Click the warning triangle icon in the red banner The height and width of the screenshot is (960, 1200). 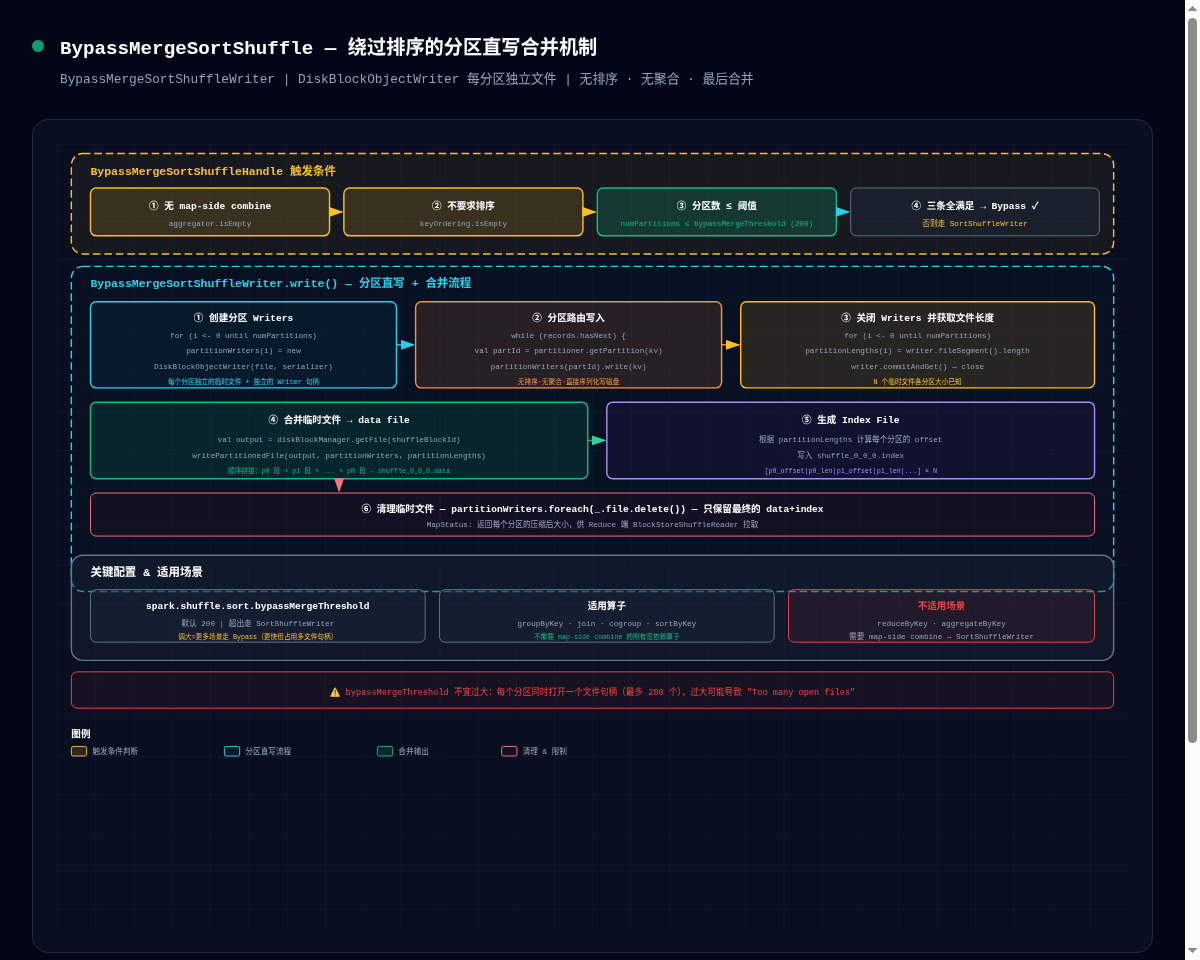tap(335, 692)
